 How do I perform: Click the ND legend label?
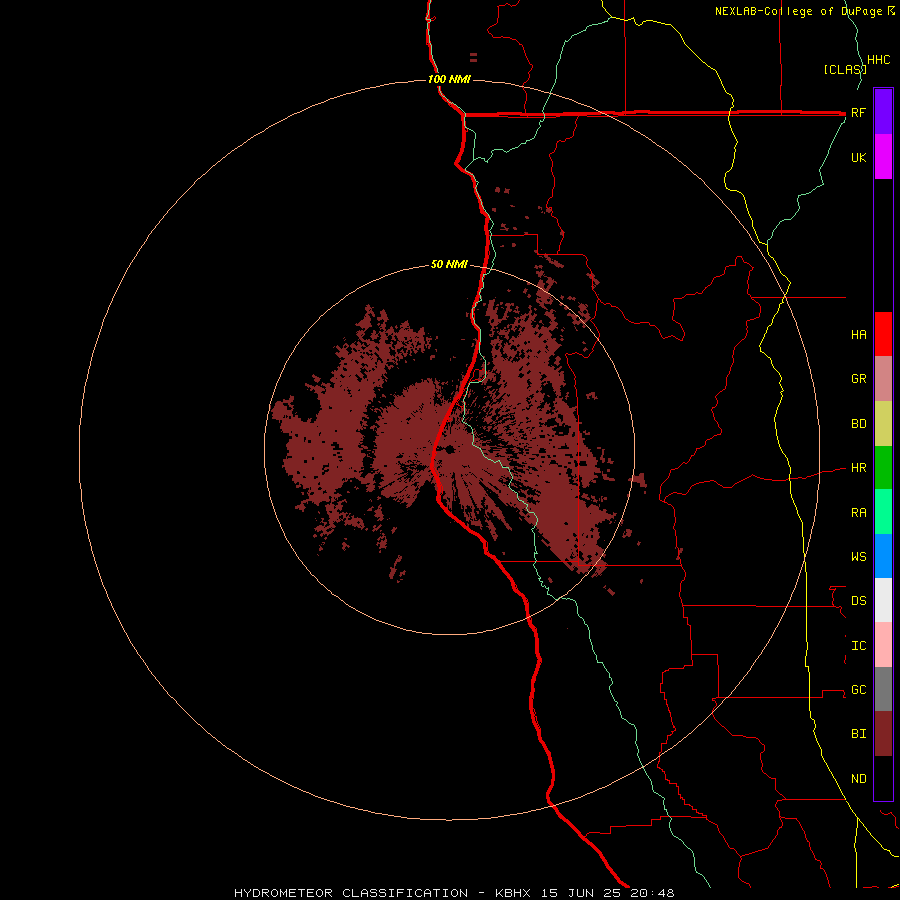(x=858, y=779)
